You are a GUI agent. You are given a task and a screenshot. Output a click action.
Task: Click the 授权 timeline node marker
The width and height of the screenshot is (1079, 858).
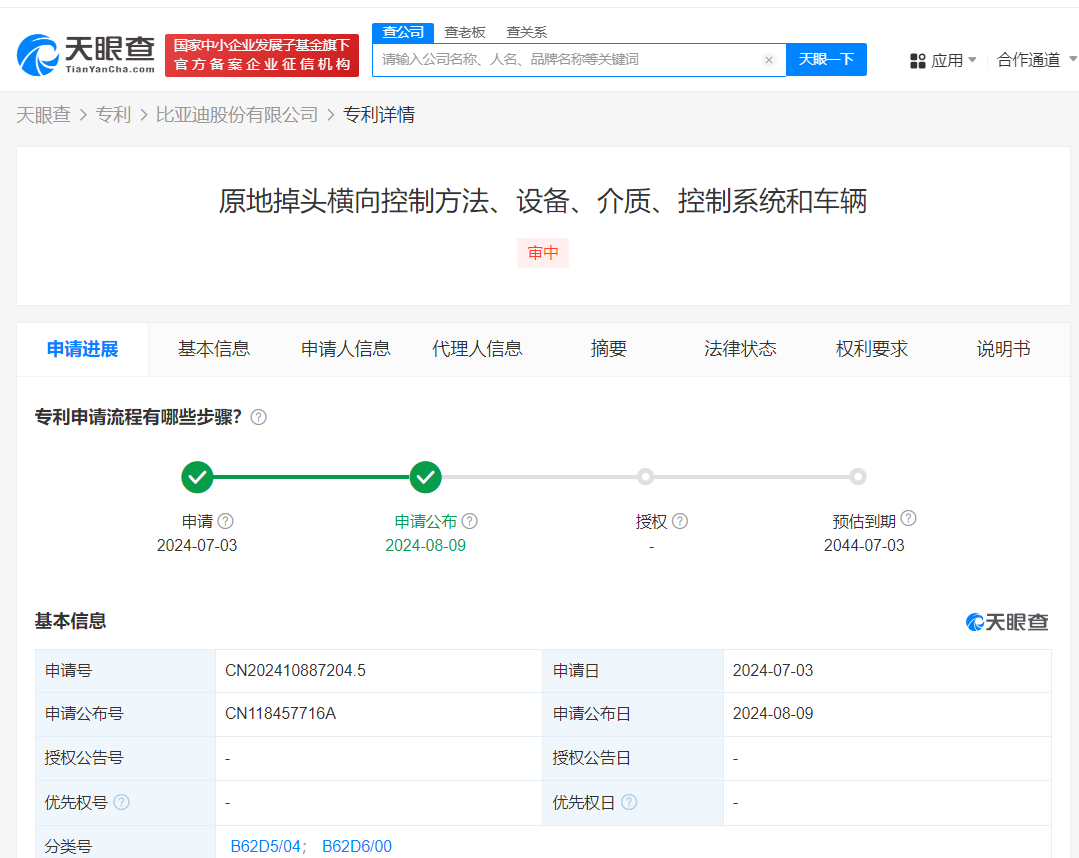tap(645, 477)
